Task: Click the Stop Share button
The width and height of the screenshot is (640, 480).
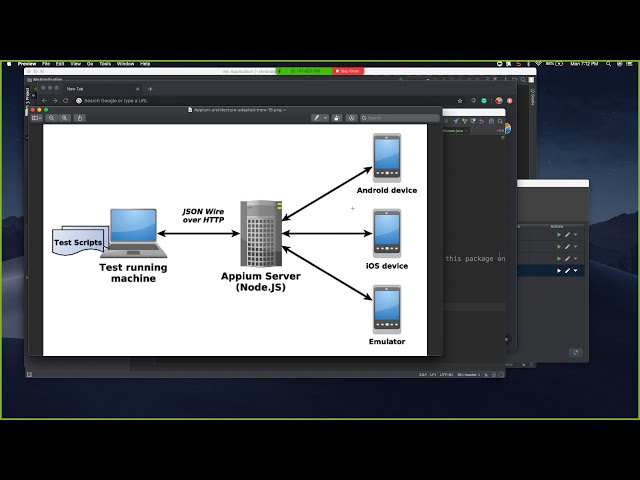Action: click(348, 71)
